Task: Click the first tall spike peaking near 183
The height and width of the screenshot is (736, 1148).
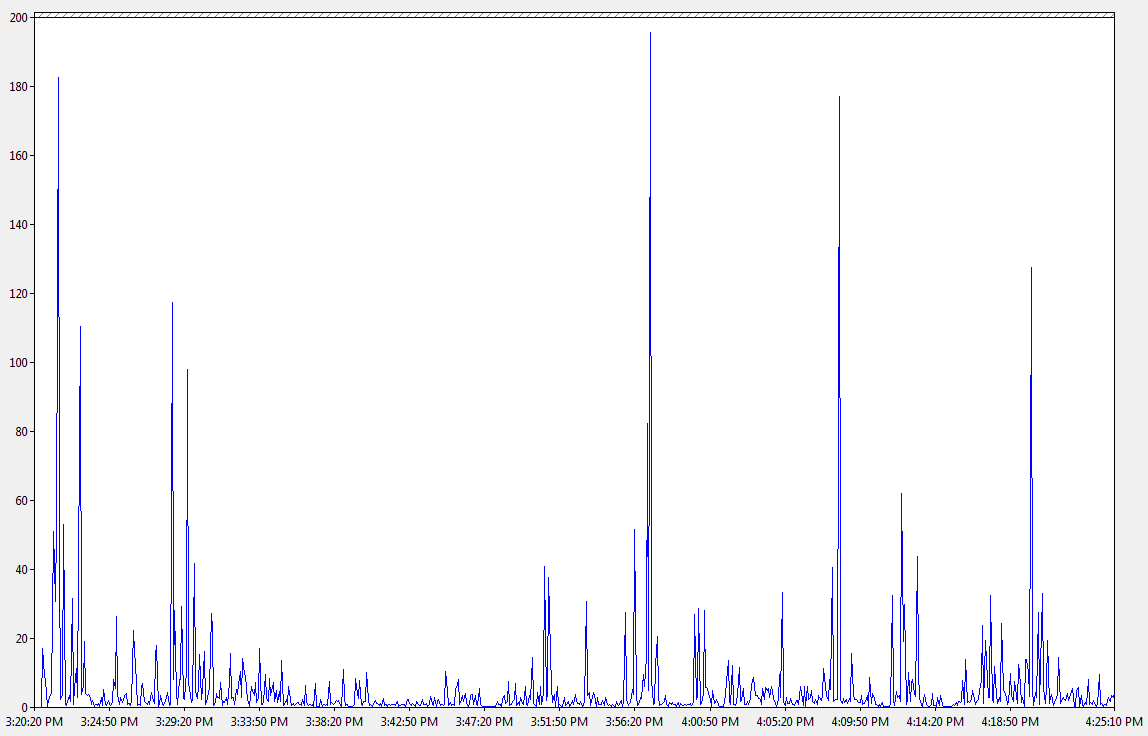Action: (x=58, y=79)
